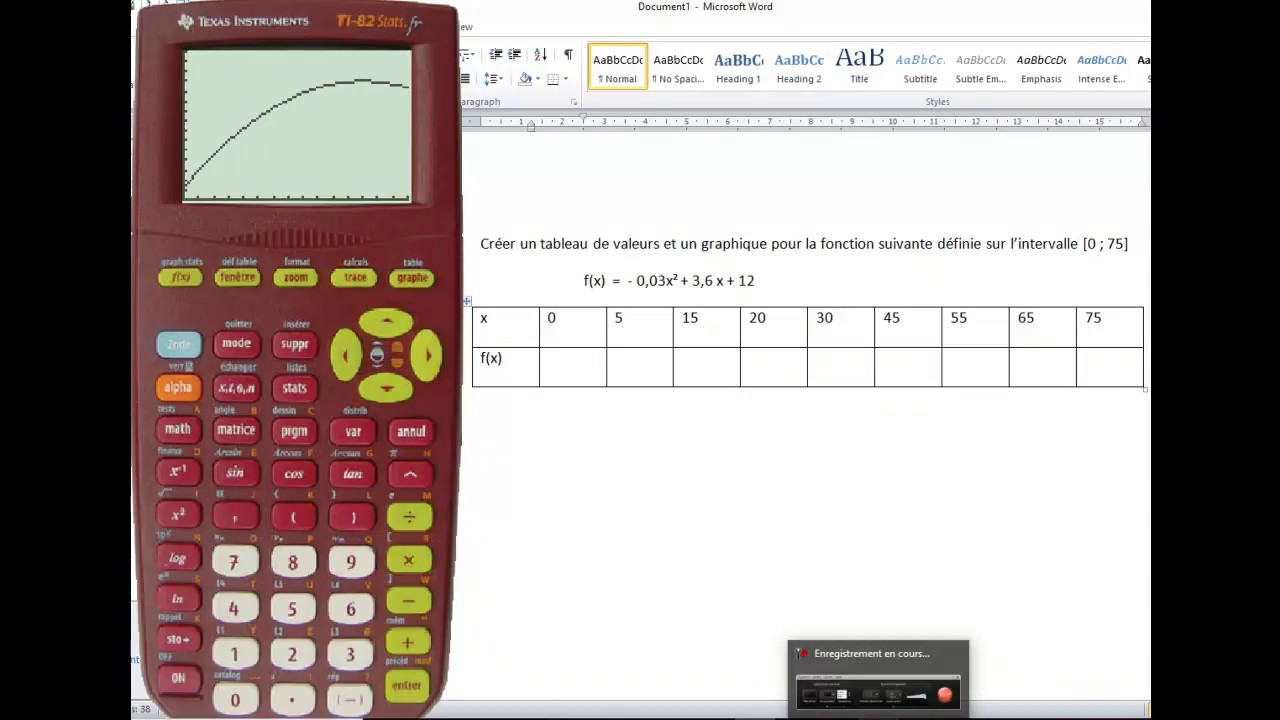Click the trace key on the calculator
Image resolution: width=1280 pixels, height=720 pixels.
(x=355, y=278)
